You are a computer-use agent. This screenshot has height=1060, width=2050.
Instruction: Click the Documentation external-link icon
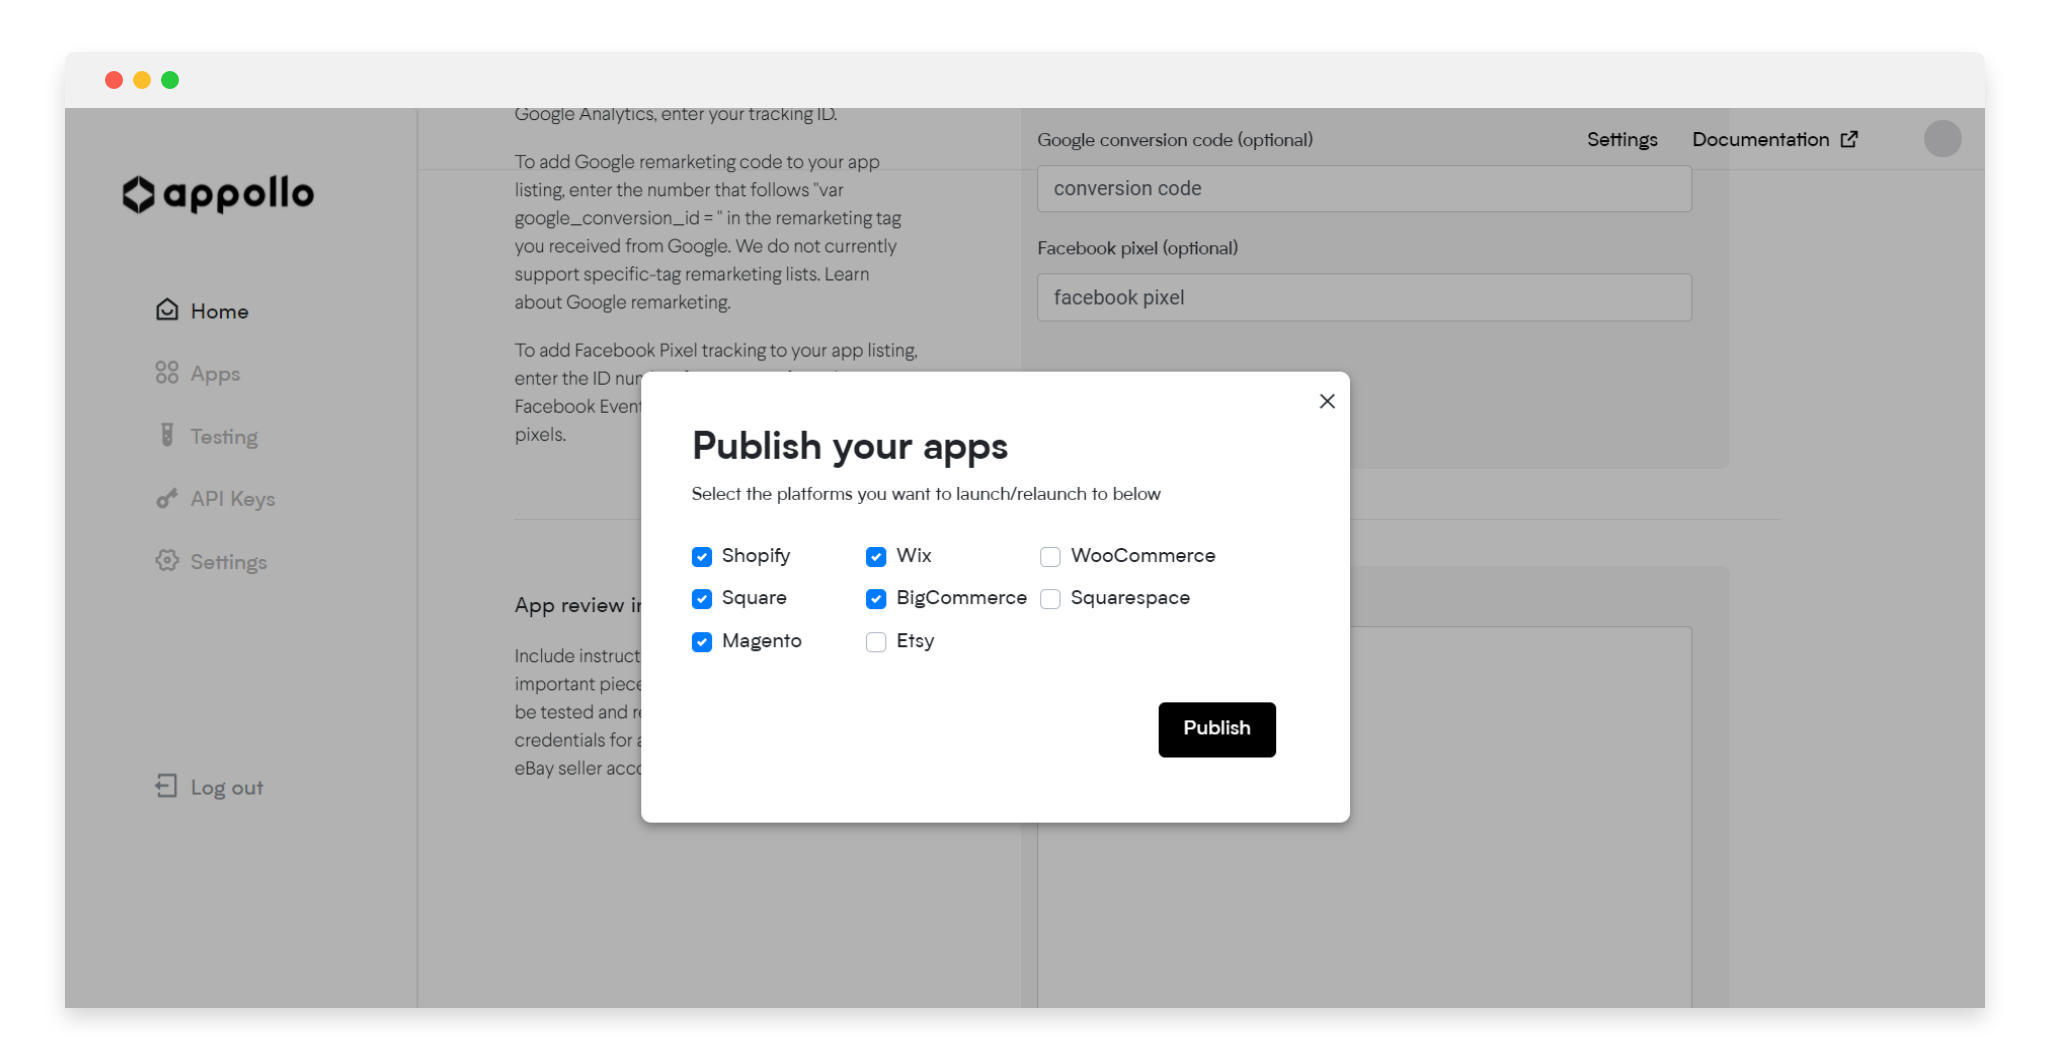coord(1849,139)
